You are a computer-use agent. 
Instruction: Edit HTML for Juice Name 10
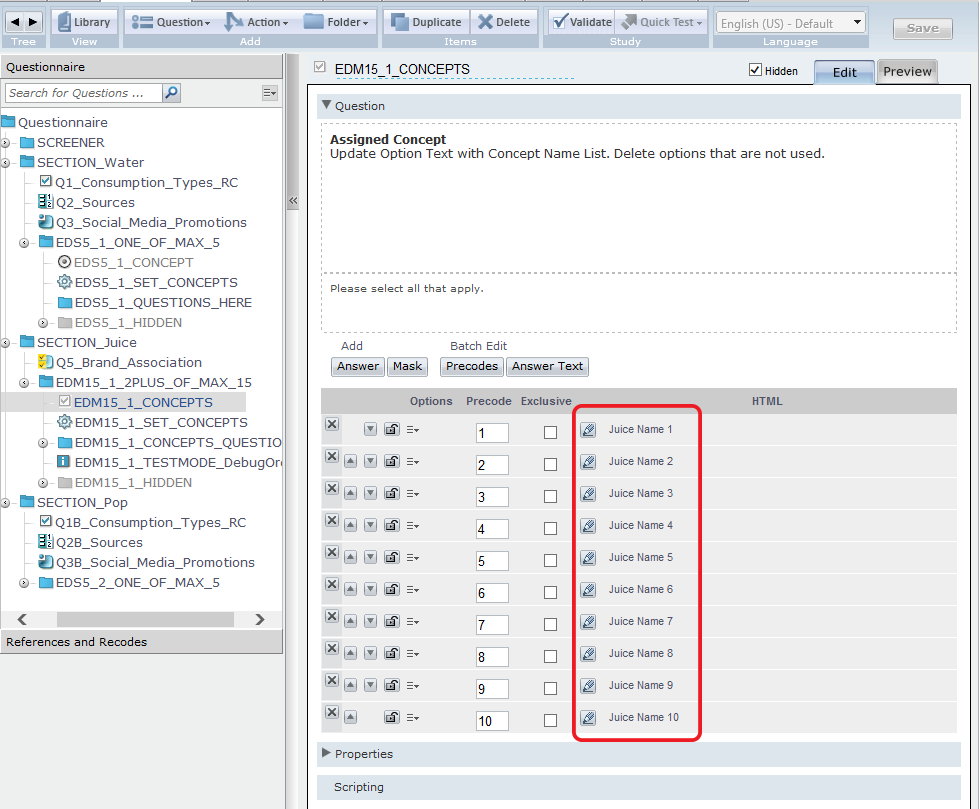click(x=588, y=718)
